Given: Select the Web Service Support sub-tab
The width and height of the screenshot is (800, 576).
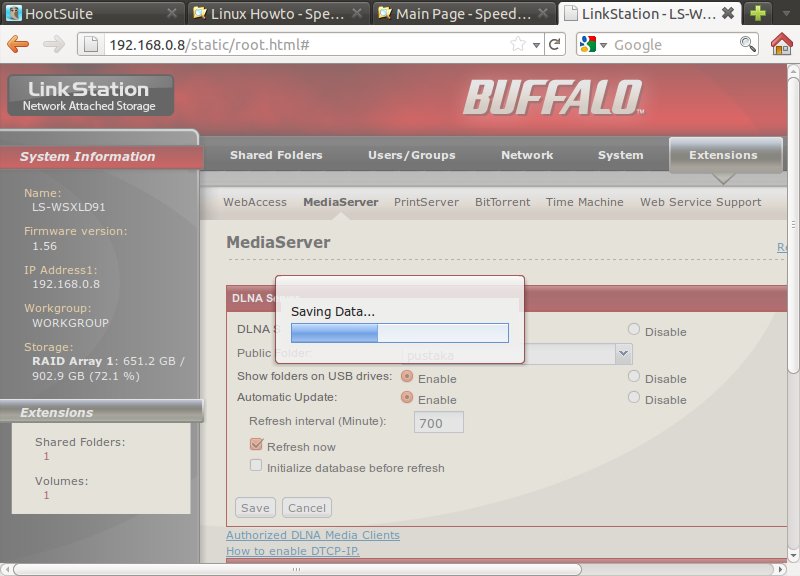Looking at the screenshot, I should tap(701, 202).
